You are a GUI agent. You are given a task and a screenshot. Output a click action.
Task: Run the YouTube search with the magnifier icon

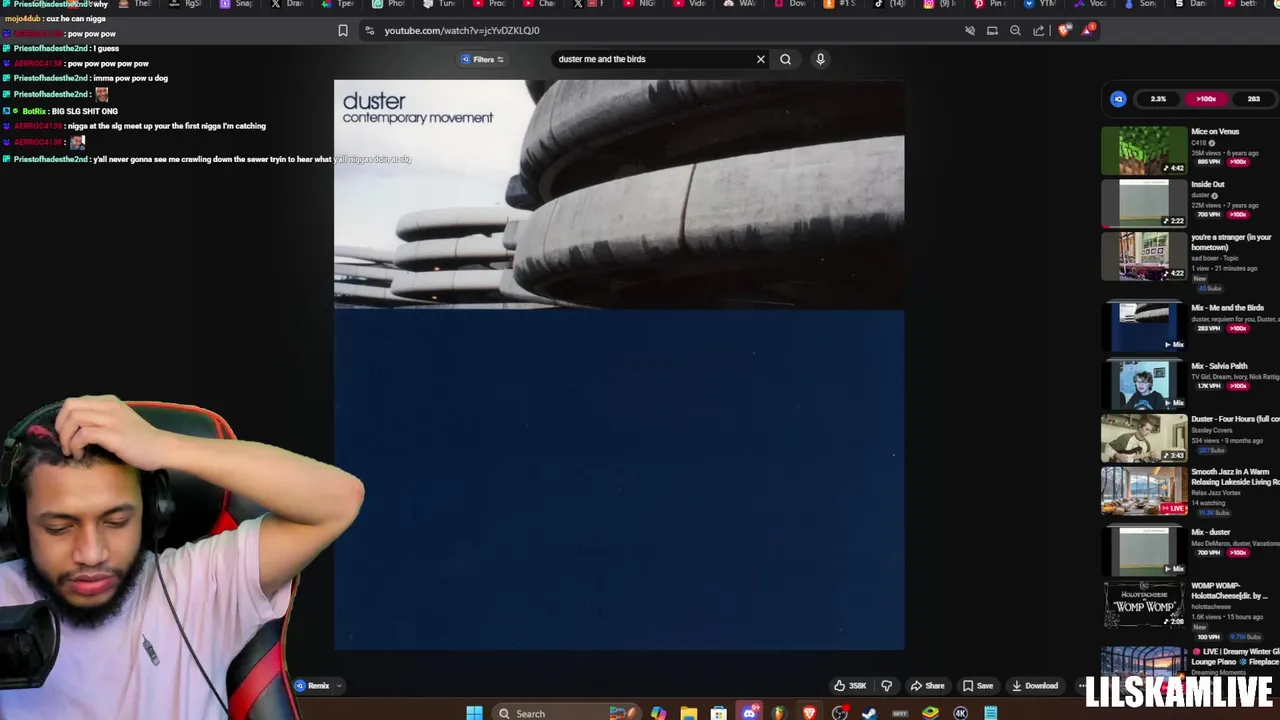785,59
